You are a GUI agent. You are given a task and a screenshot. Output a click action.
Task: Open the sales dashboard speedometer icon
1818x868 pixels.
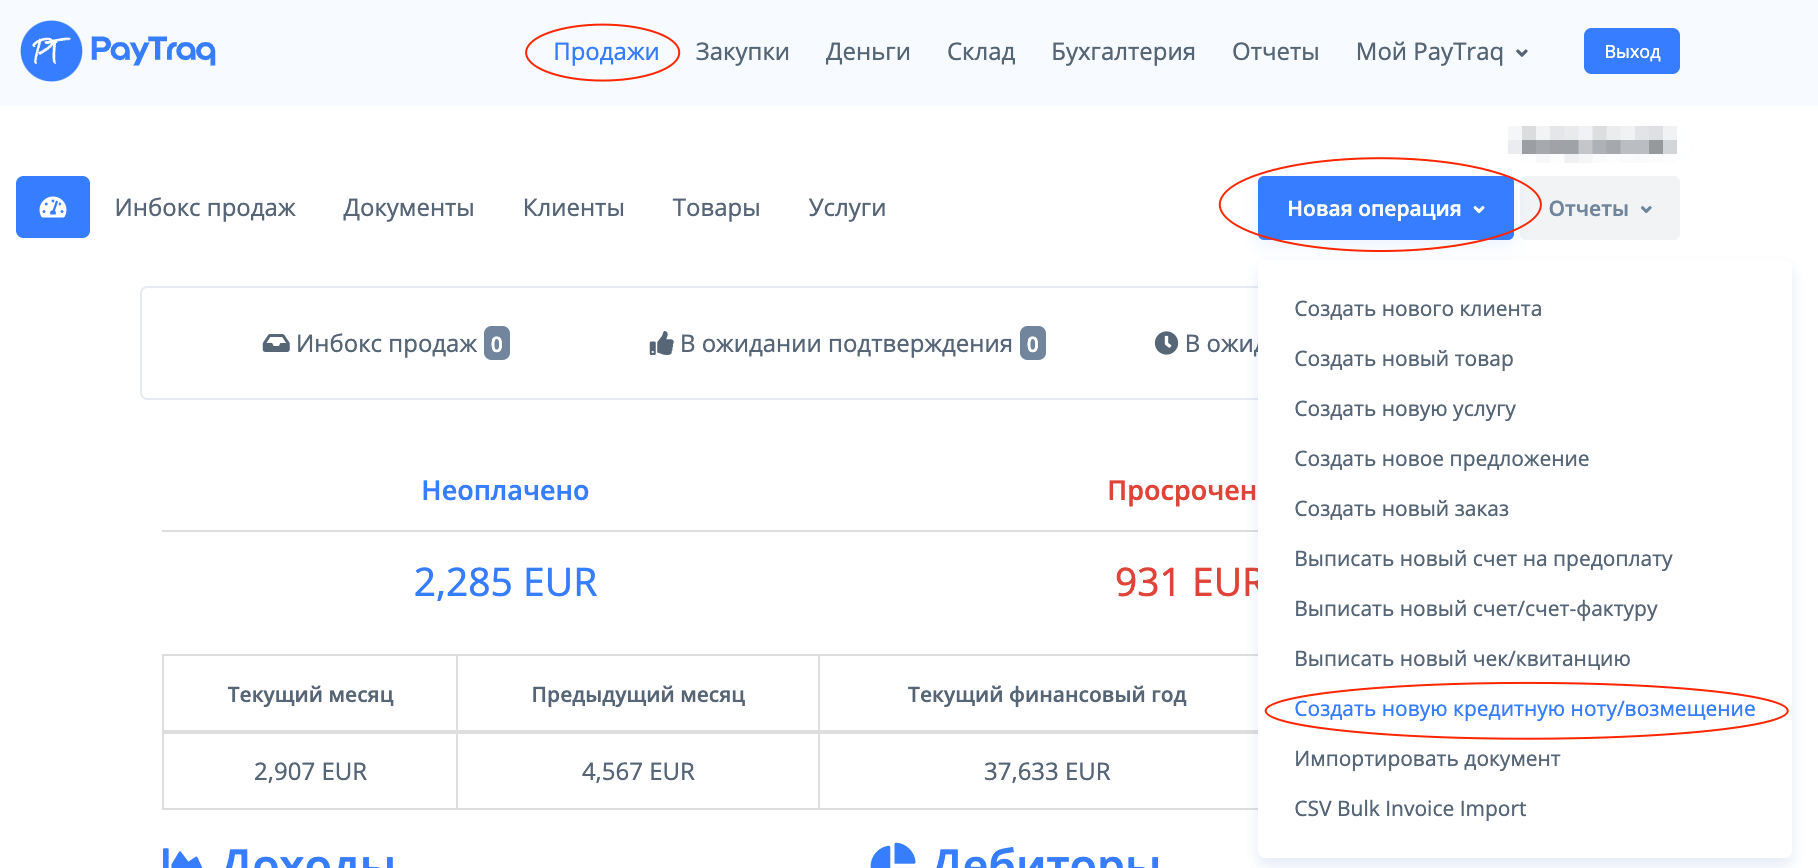53,207
